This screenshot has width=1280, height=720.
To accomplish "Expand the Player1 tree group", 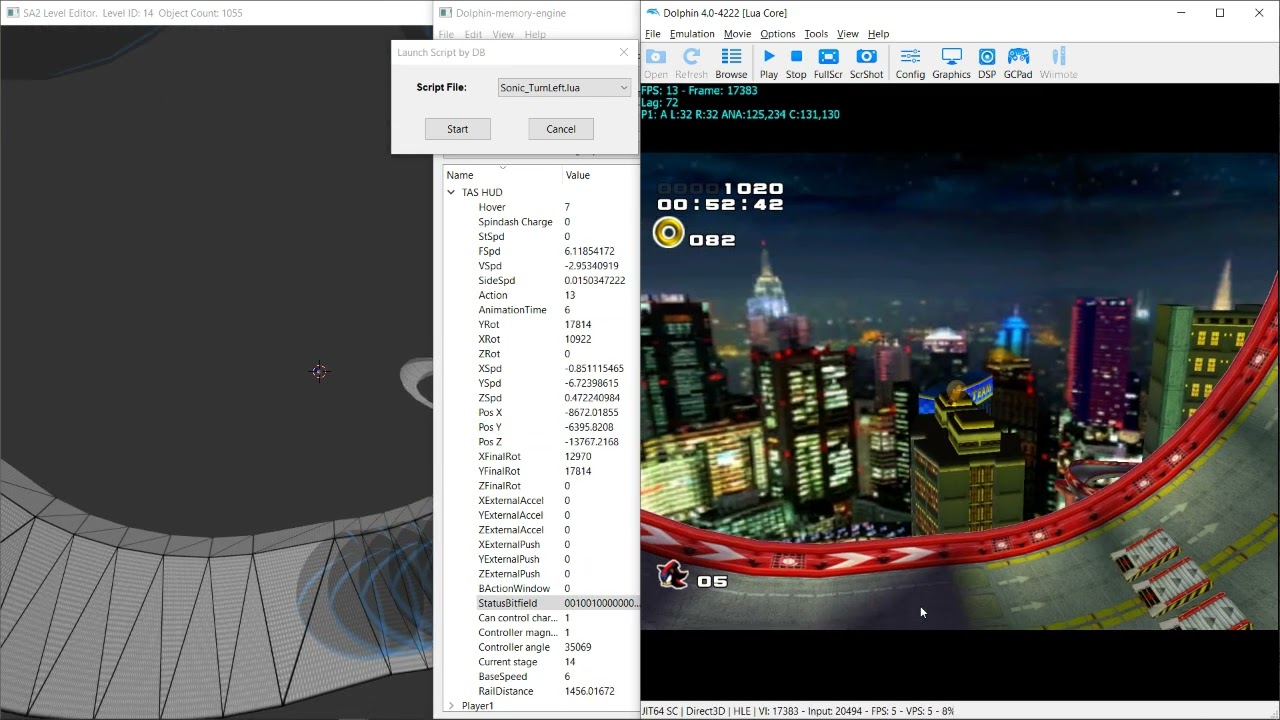I will [x=451, y=706].
